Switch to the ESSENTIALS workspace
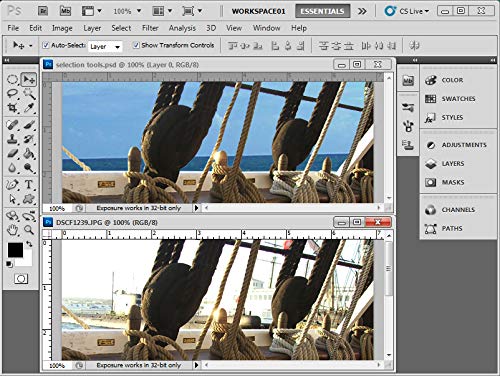The height and width of the screenshot is (376, 500). [322, 11]
